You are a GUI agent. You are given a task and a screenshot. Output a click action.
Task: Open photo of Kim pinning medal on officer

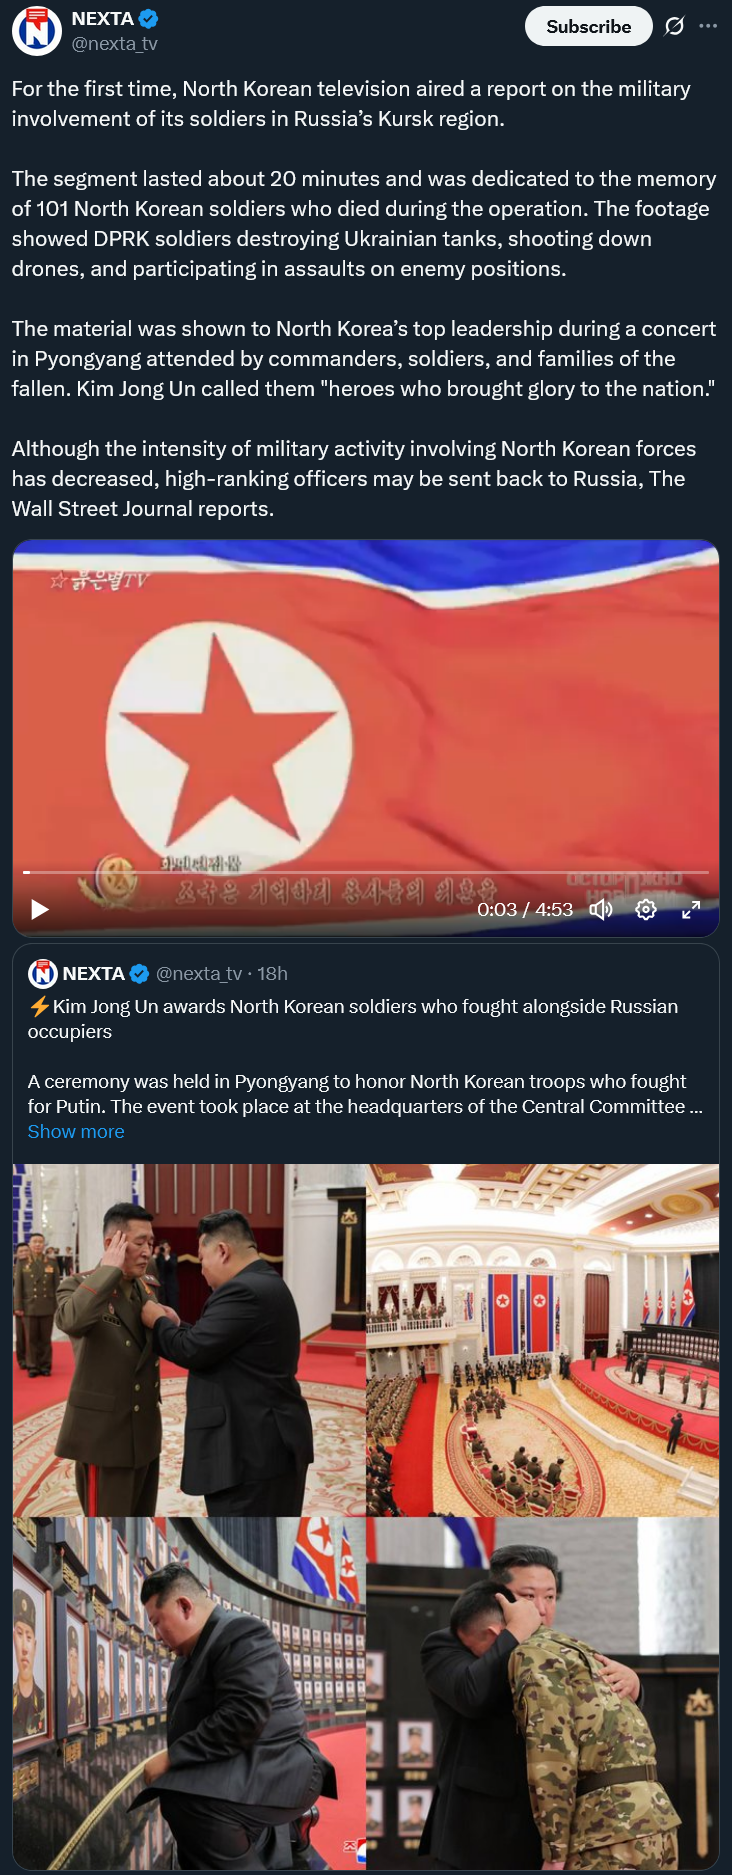click(x=189, y=1339)
